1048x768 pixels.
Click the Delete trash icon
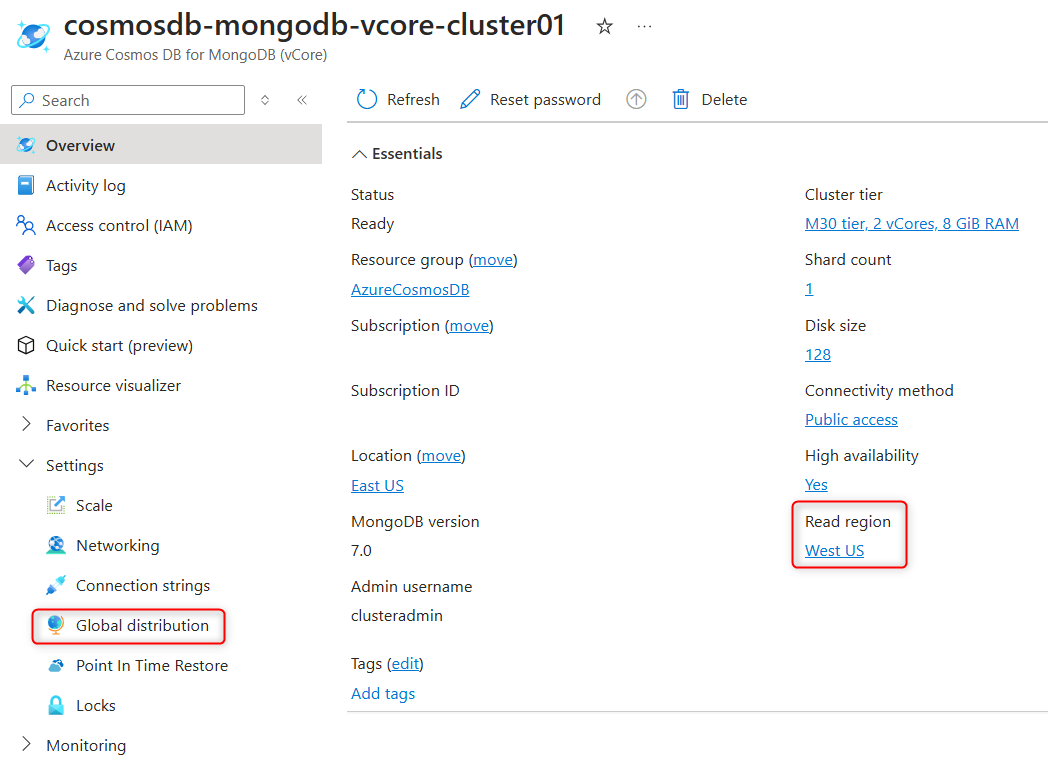pos(681,99)
